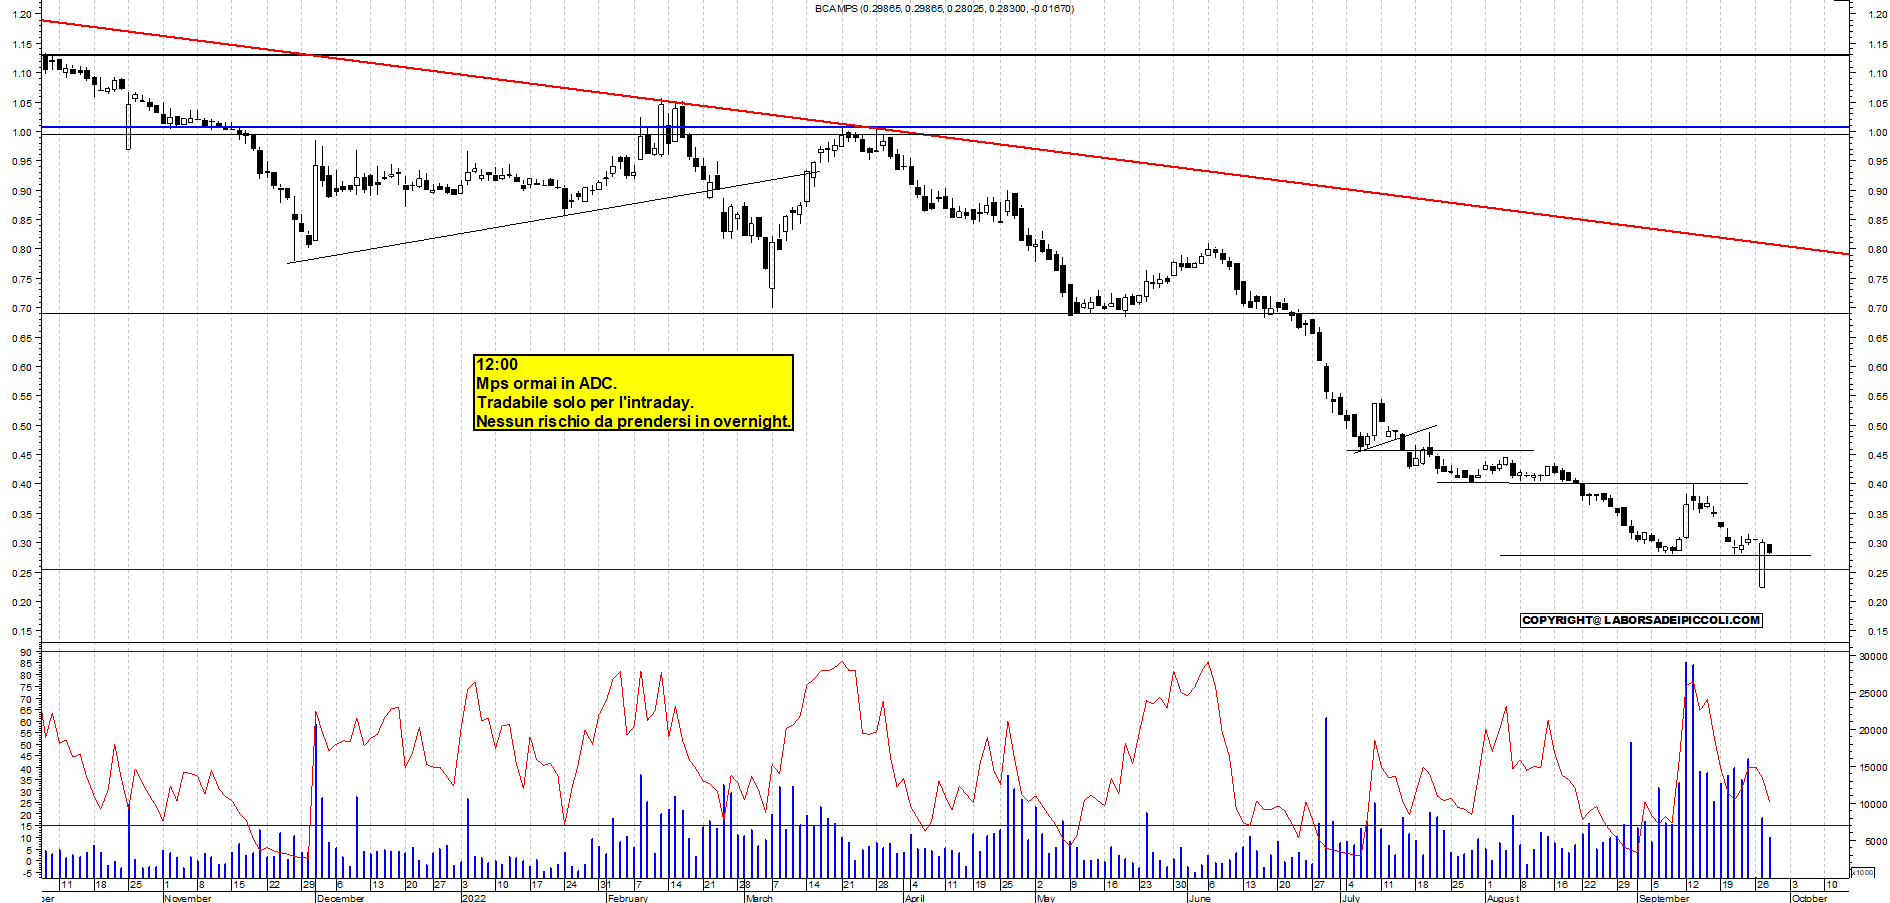The image size is (1890, 903).
Task: Click the December label on time axis
Action: (x=340, y=898)
